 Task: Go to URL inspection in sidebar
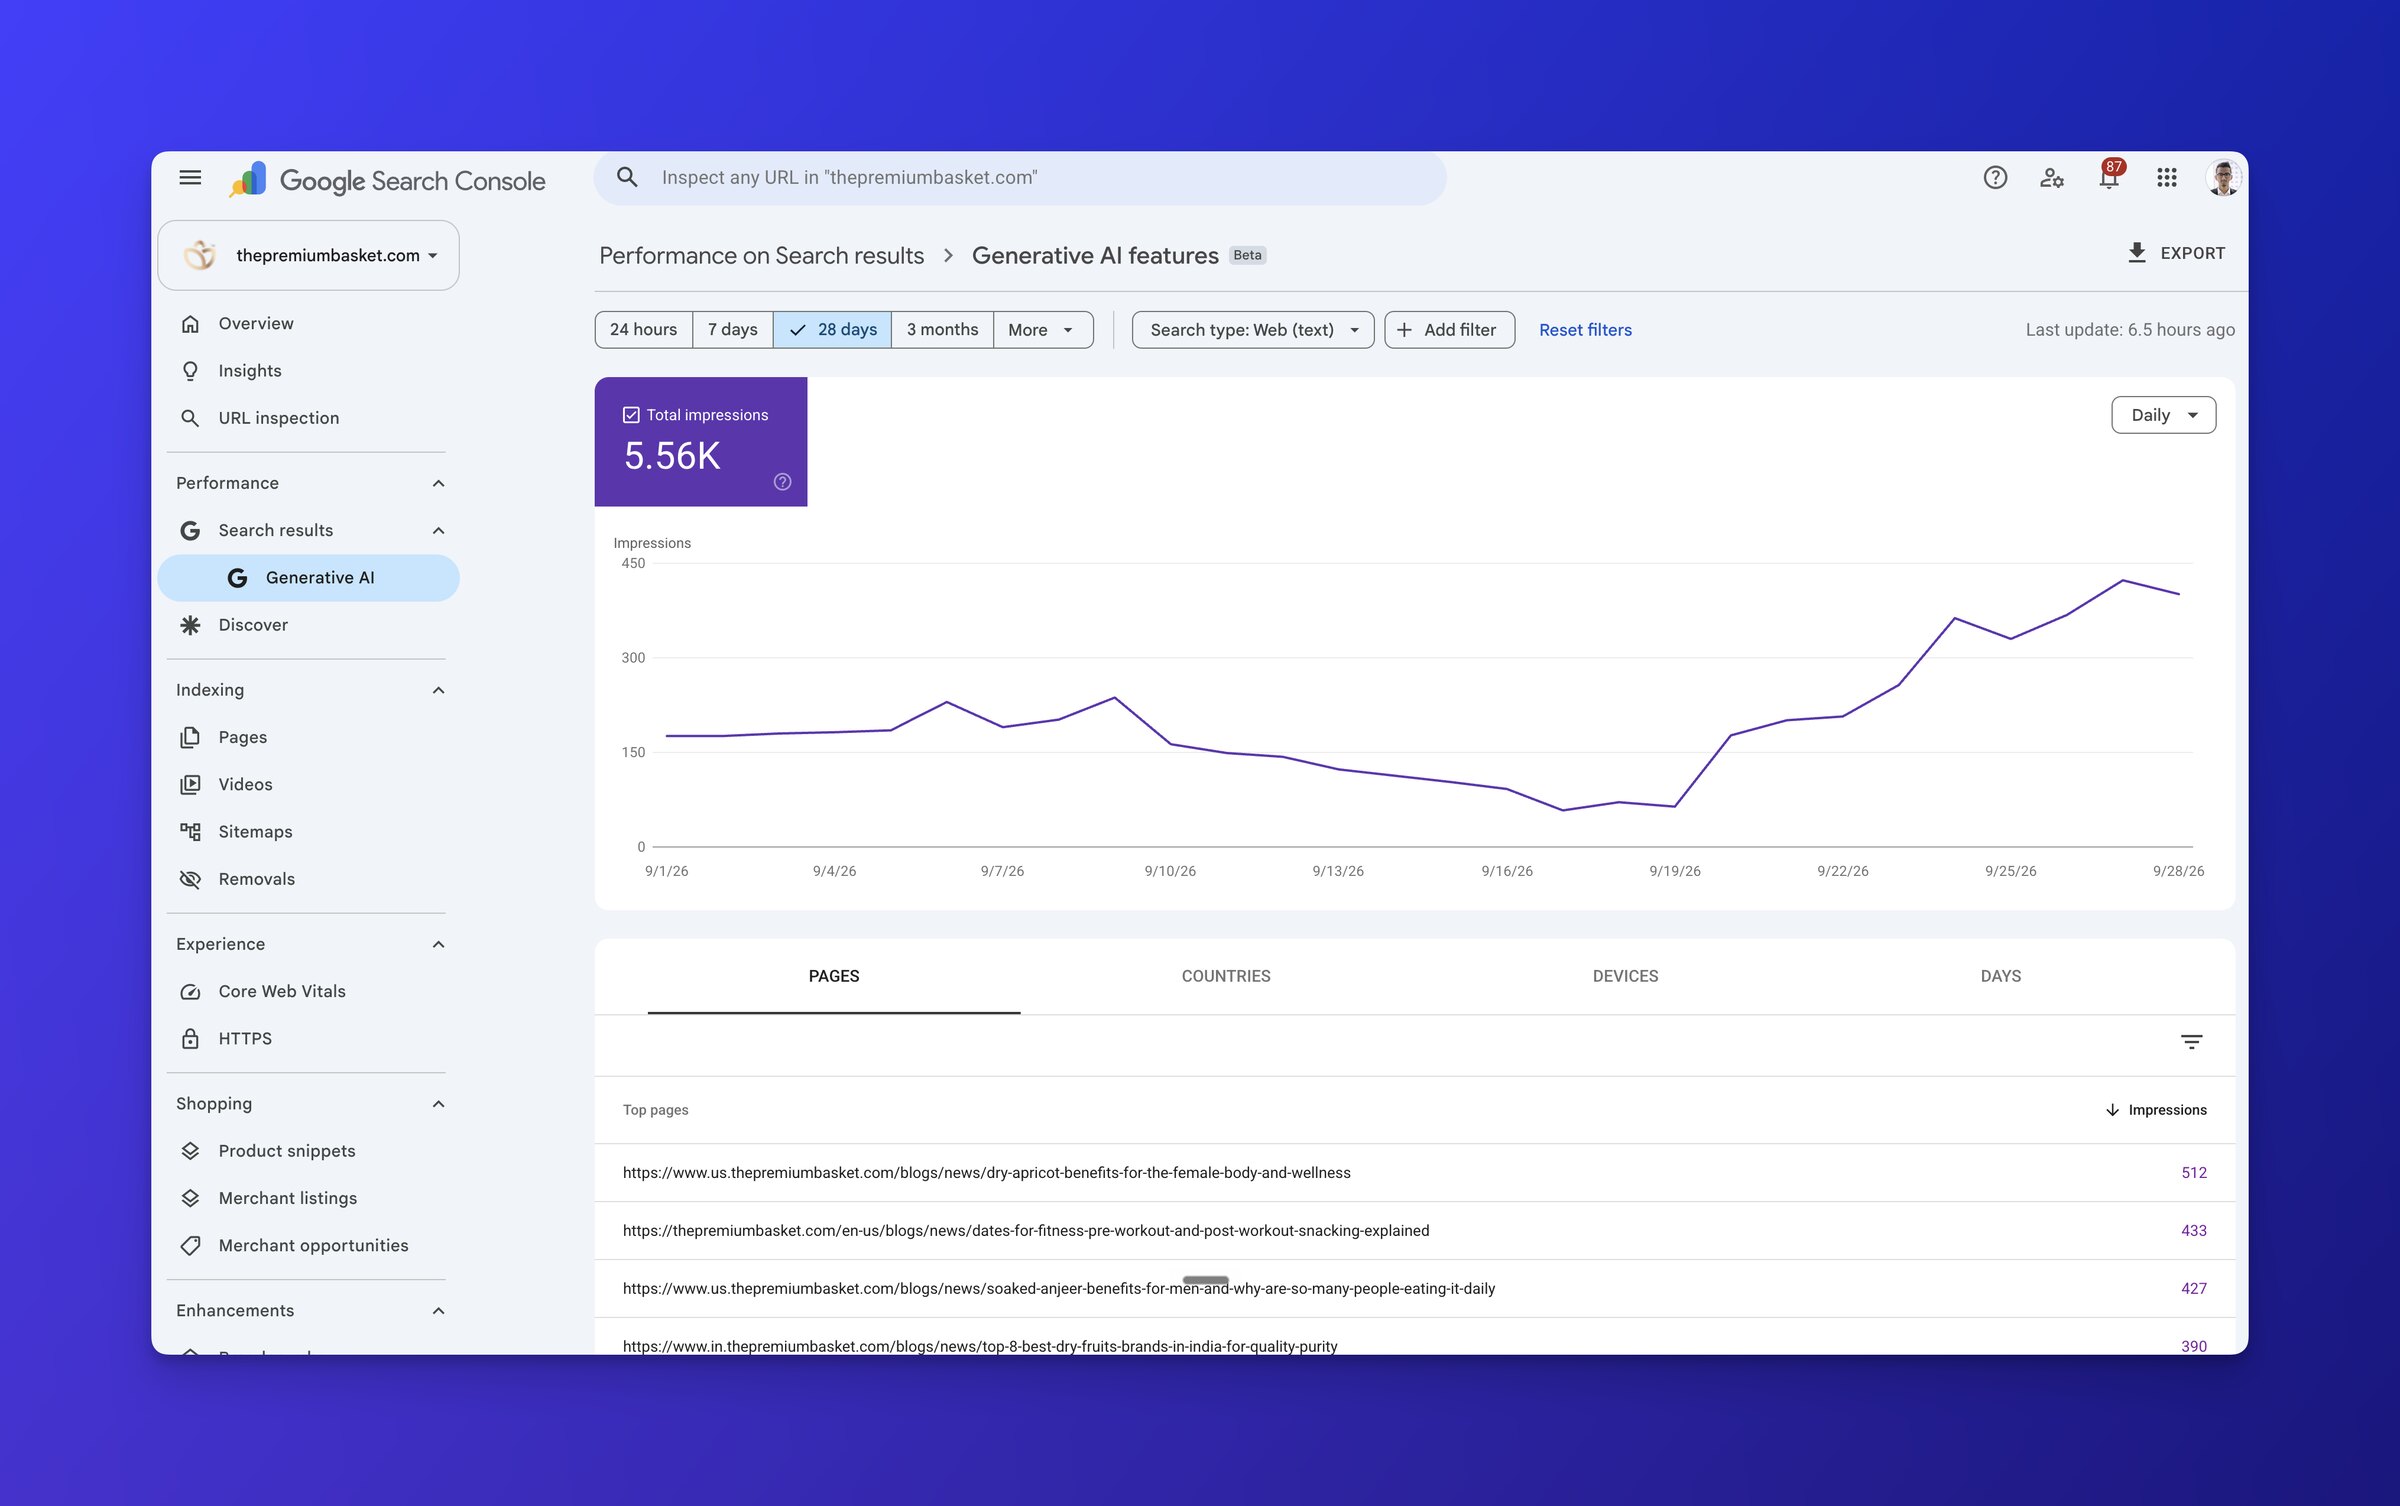308,418
